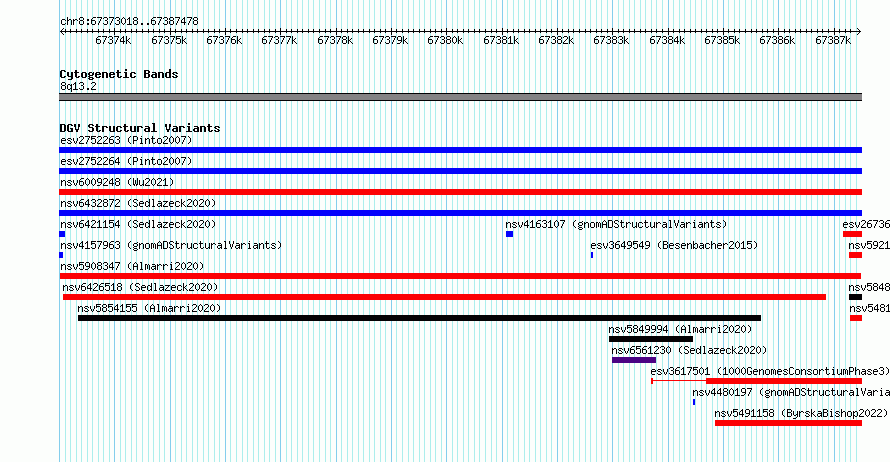Click the tiny blue nsv4480197 feature mark
Screen dimensions: 890x462
coord(694,402)
